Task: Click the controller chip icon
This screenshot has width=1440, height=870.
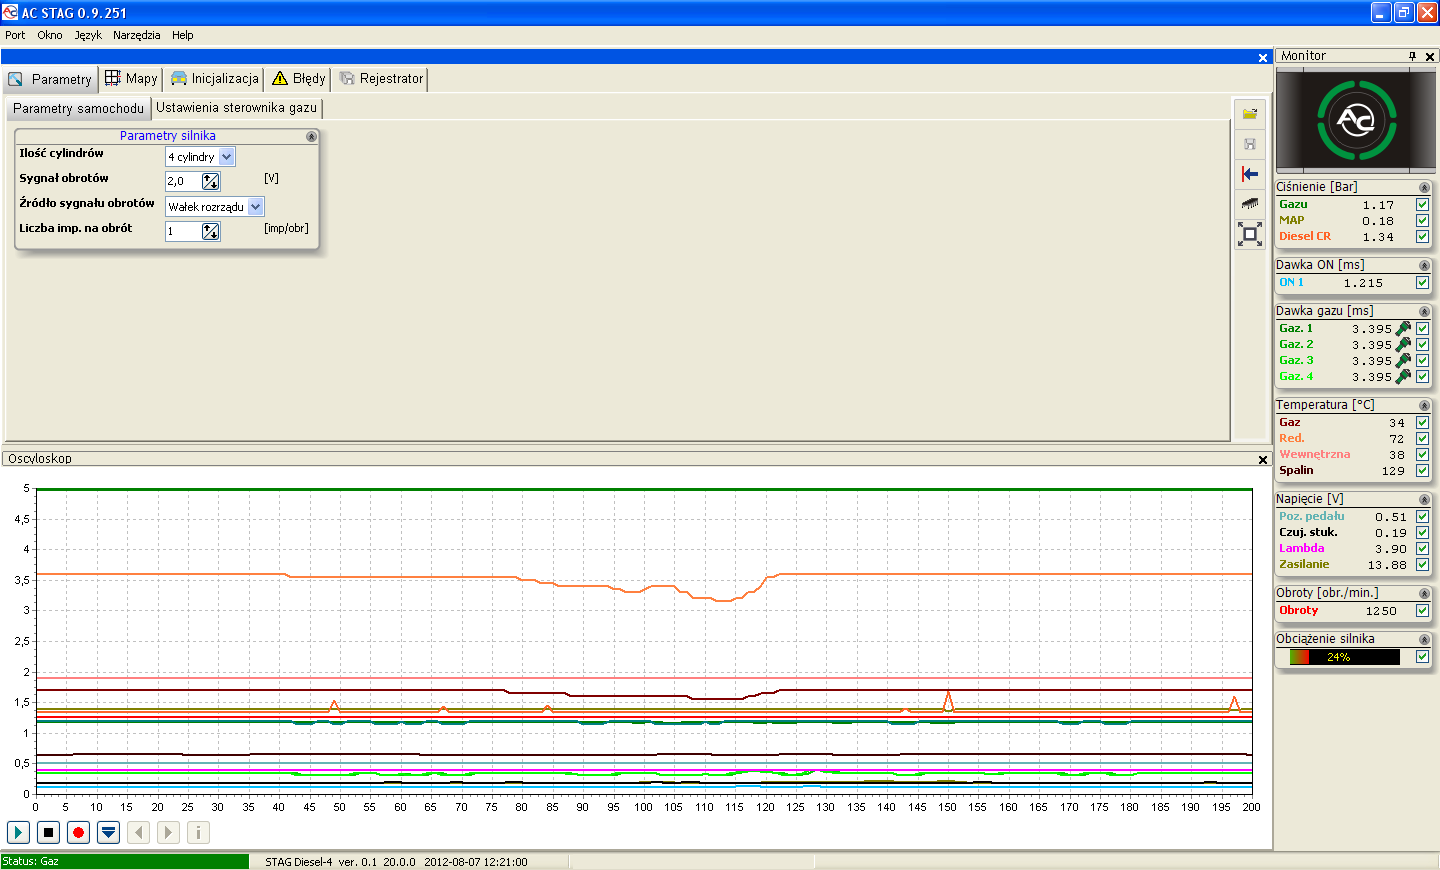Action: [1250, 204]
